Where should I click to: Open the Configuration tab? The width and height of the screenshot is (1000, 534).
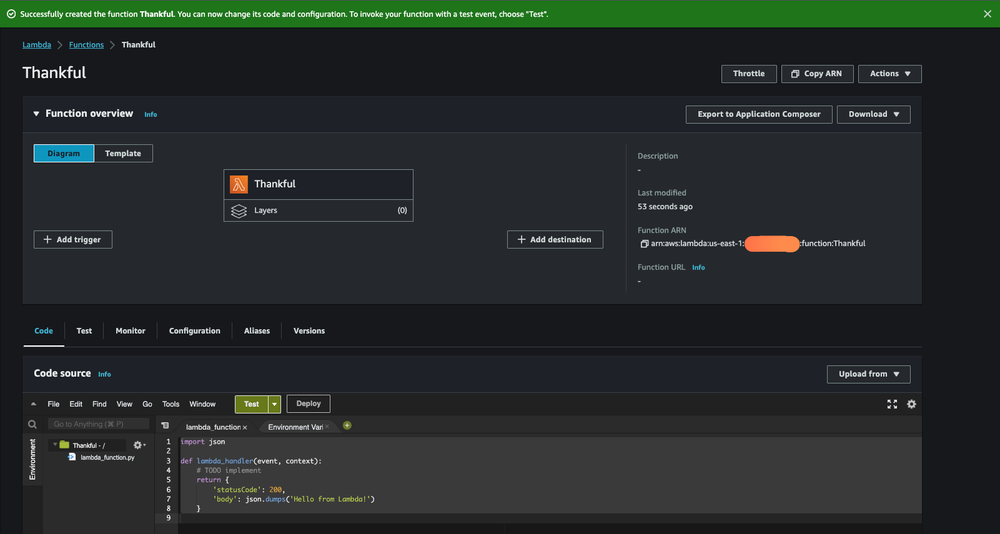click(195, 330)
